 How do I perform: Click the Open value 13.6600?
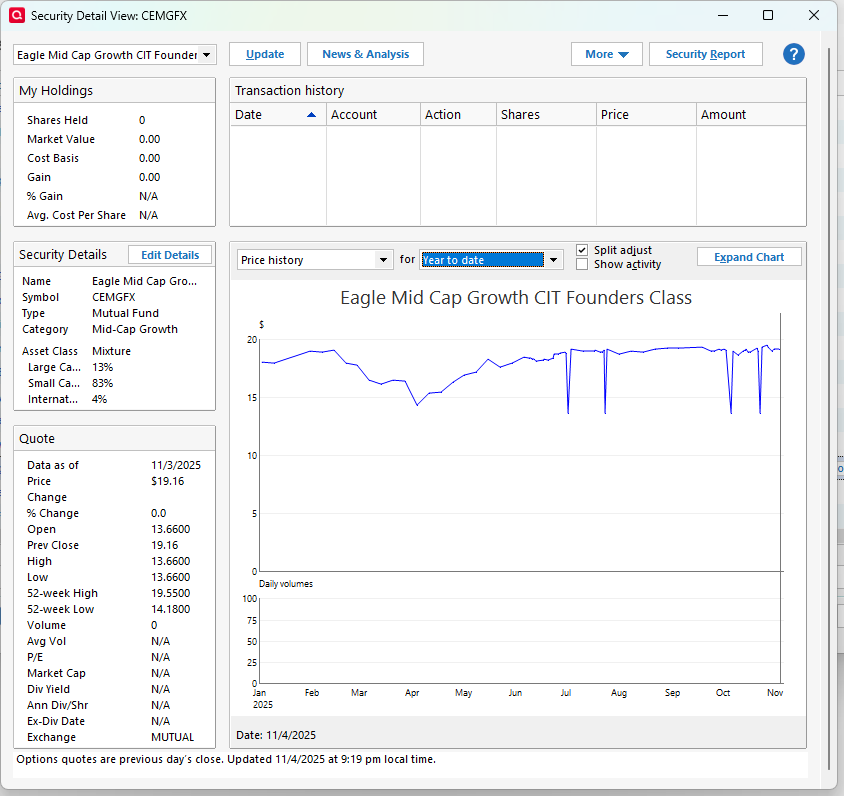coord(171,529)
